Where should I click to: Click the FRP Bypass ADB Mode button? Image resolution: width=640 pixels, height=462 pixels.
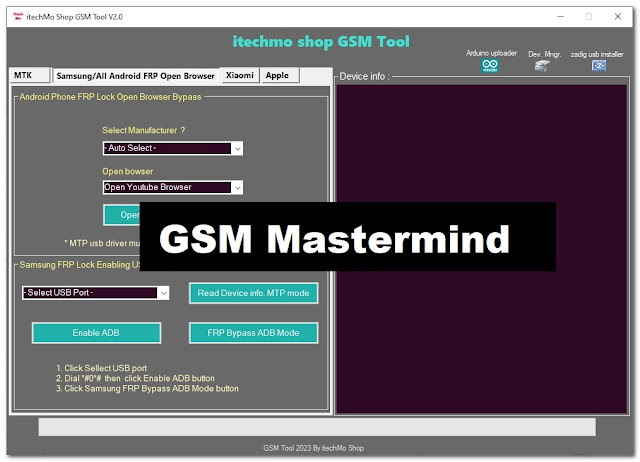[x=253, y=333]
